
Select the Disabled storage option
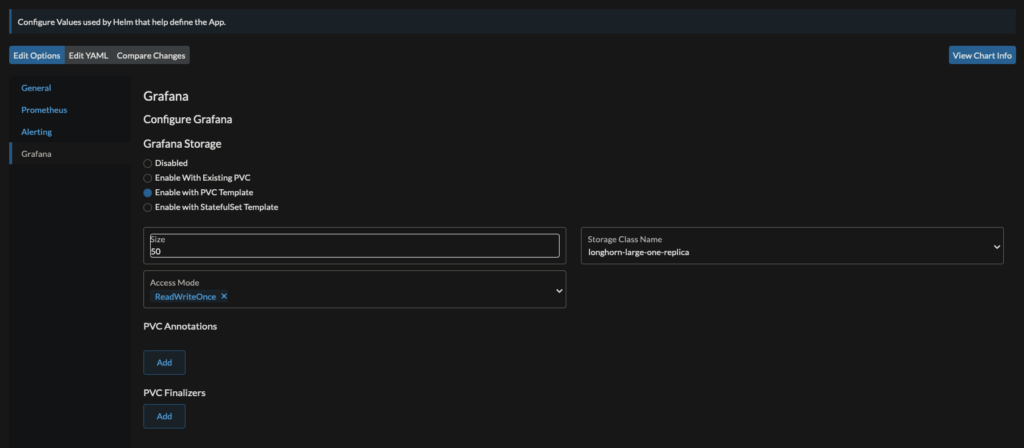[x=148, y=163]
